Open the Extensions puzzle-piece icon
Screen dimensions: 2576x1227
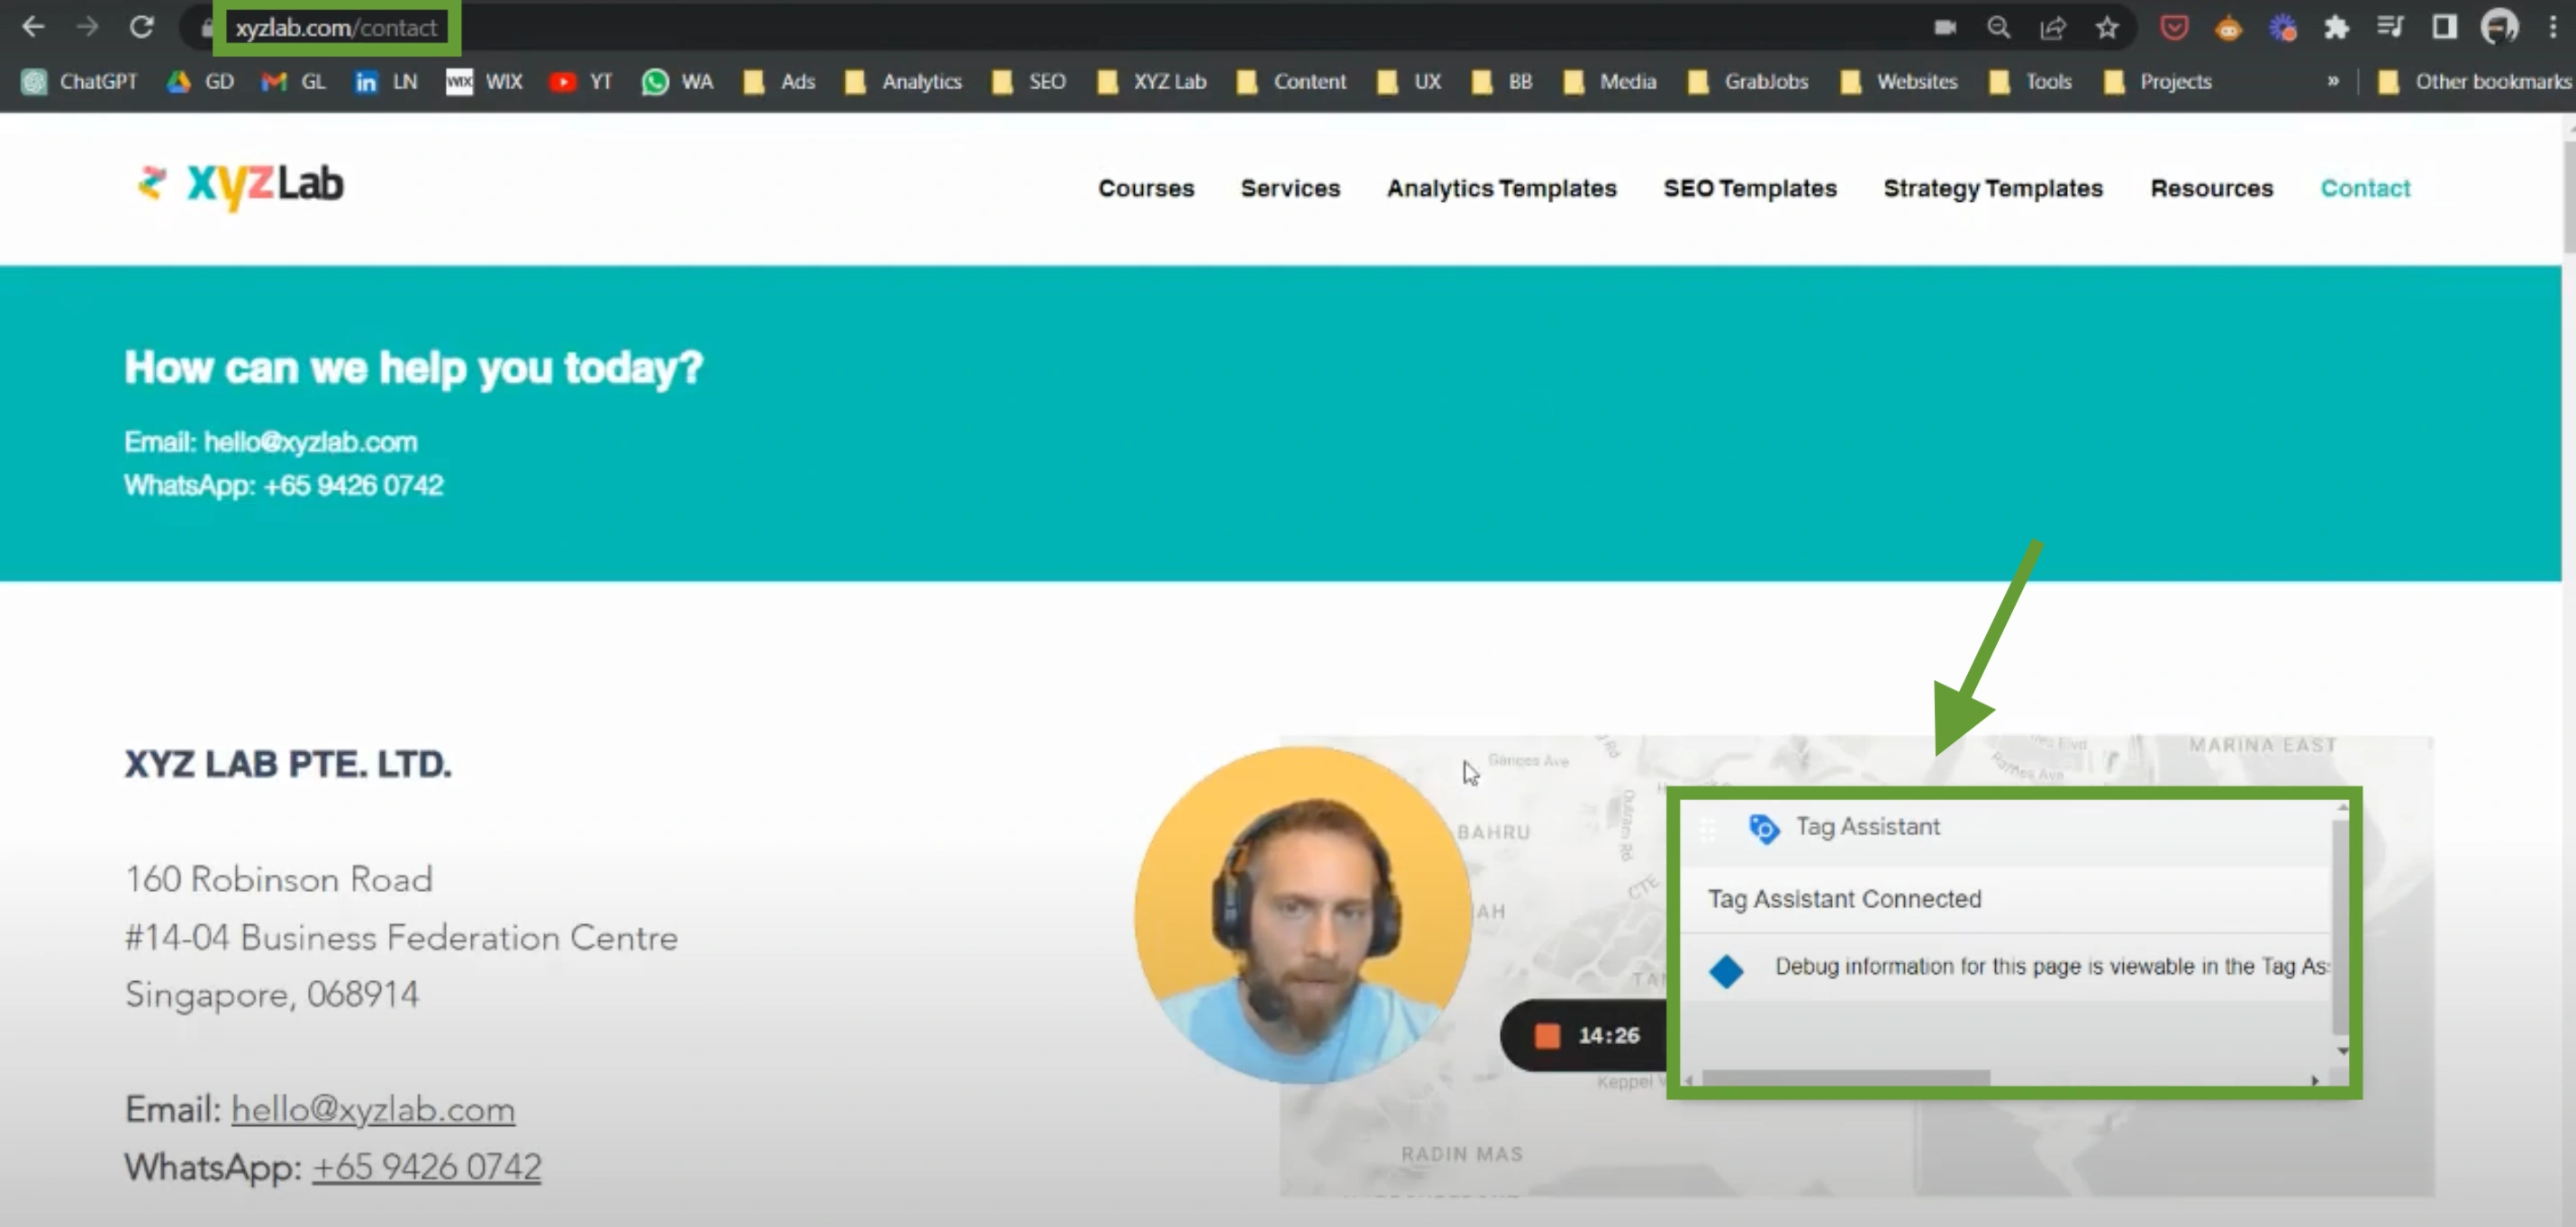pos(2336,28)
